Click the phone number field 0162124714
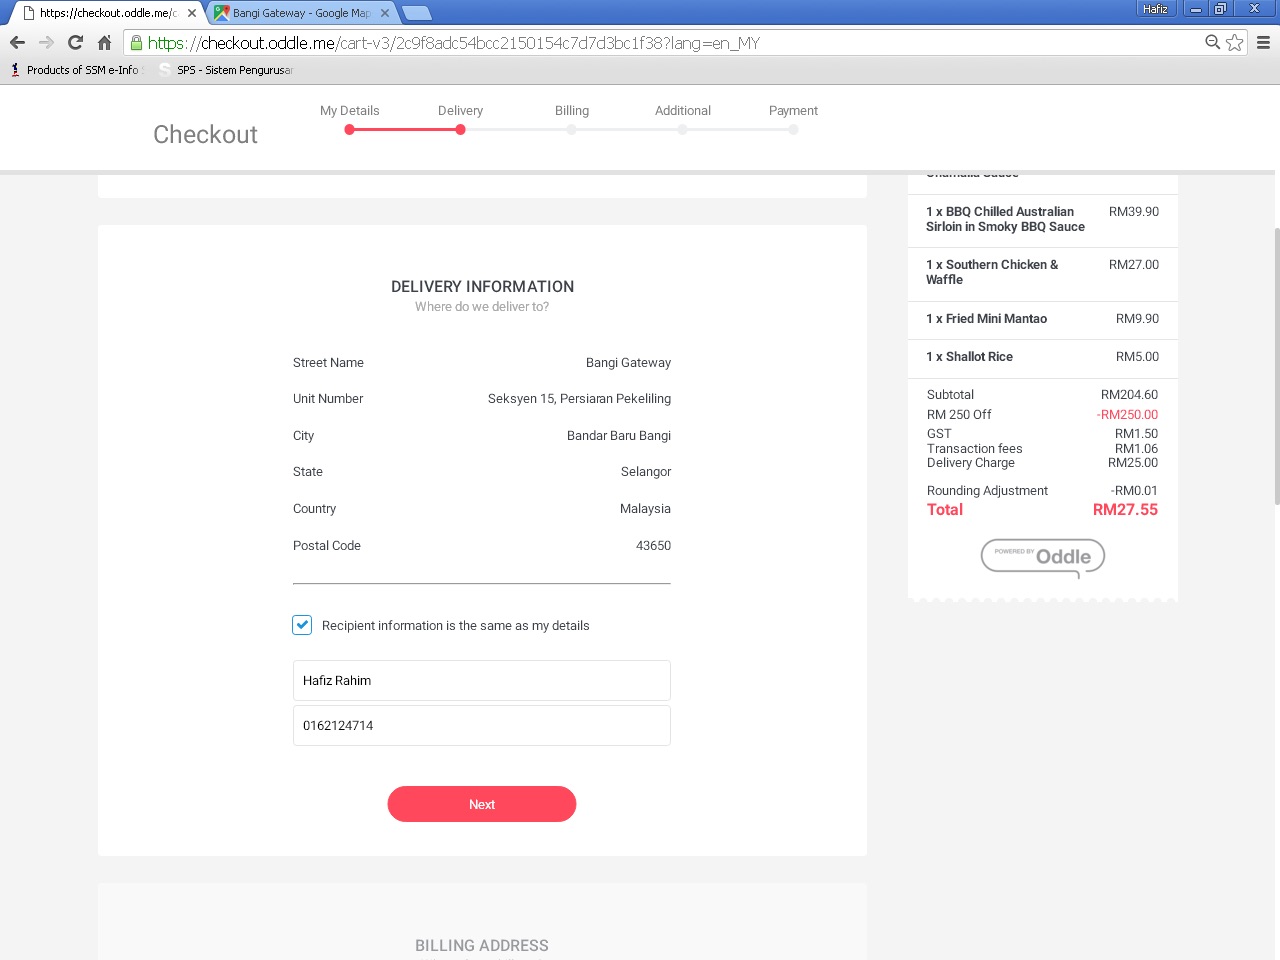Screen dimensions: 1280x960 pos(481,725)
